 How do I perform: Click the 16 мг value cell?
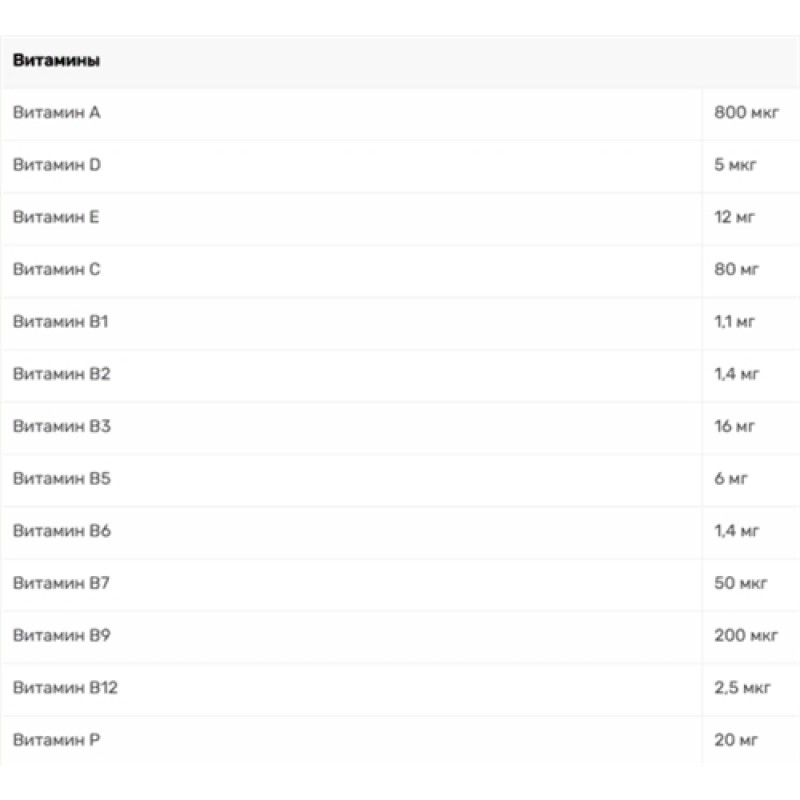(x=735, y=427)
